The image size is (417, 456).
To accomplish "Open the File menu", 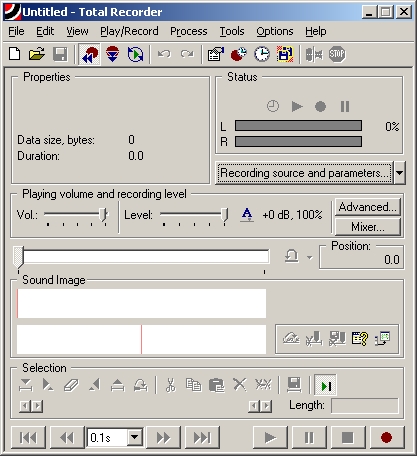I will click(16, 31).
